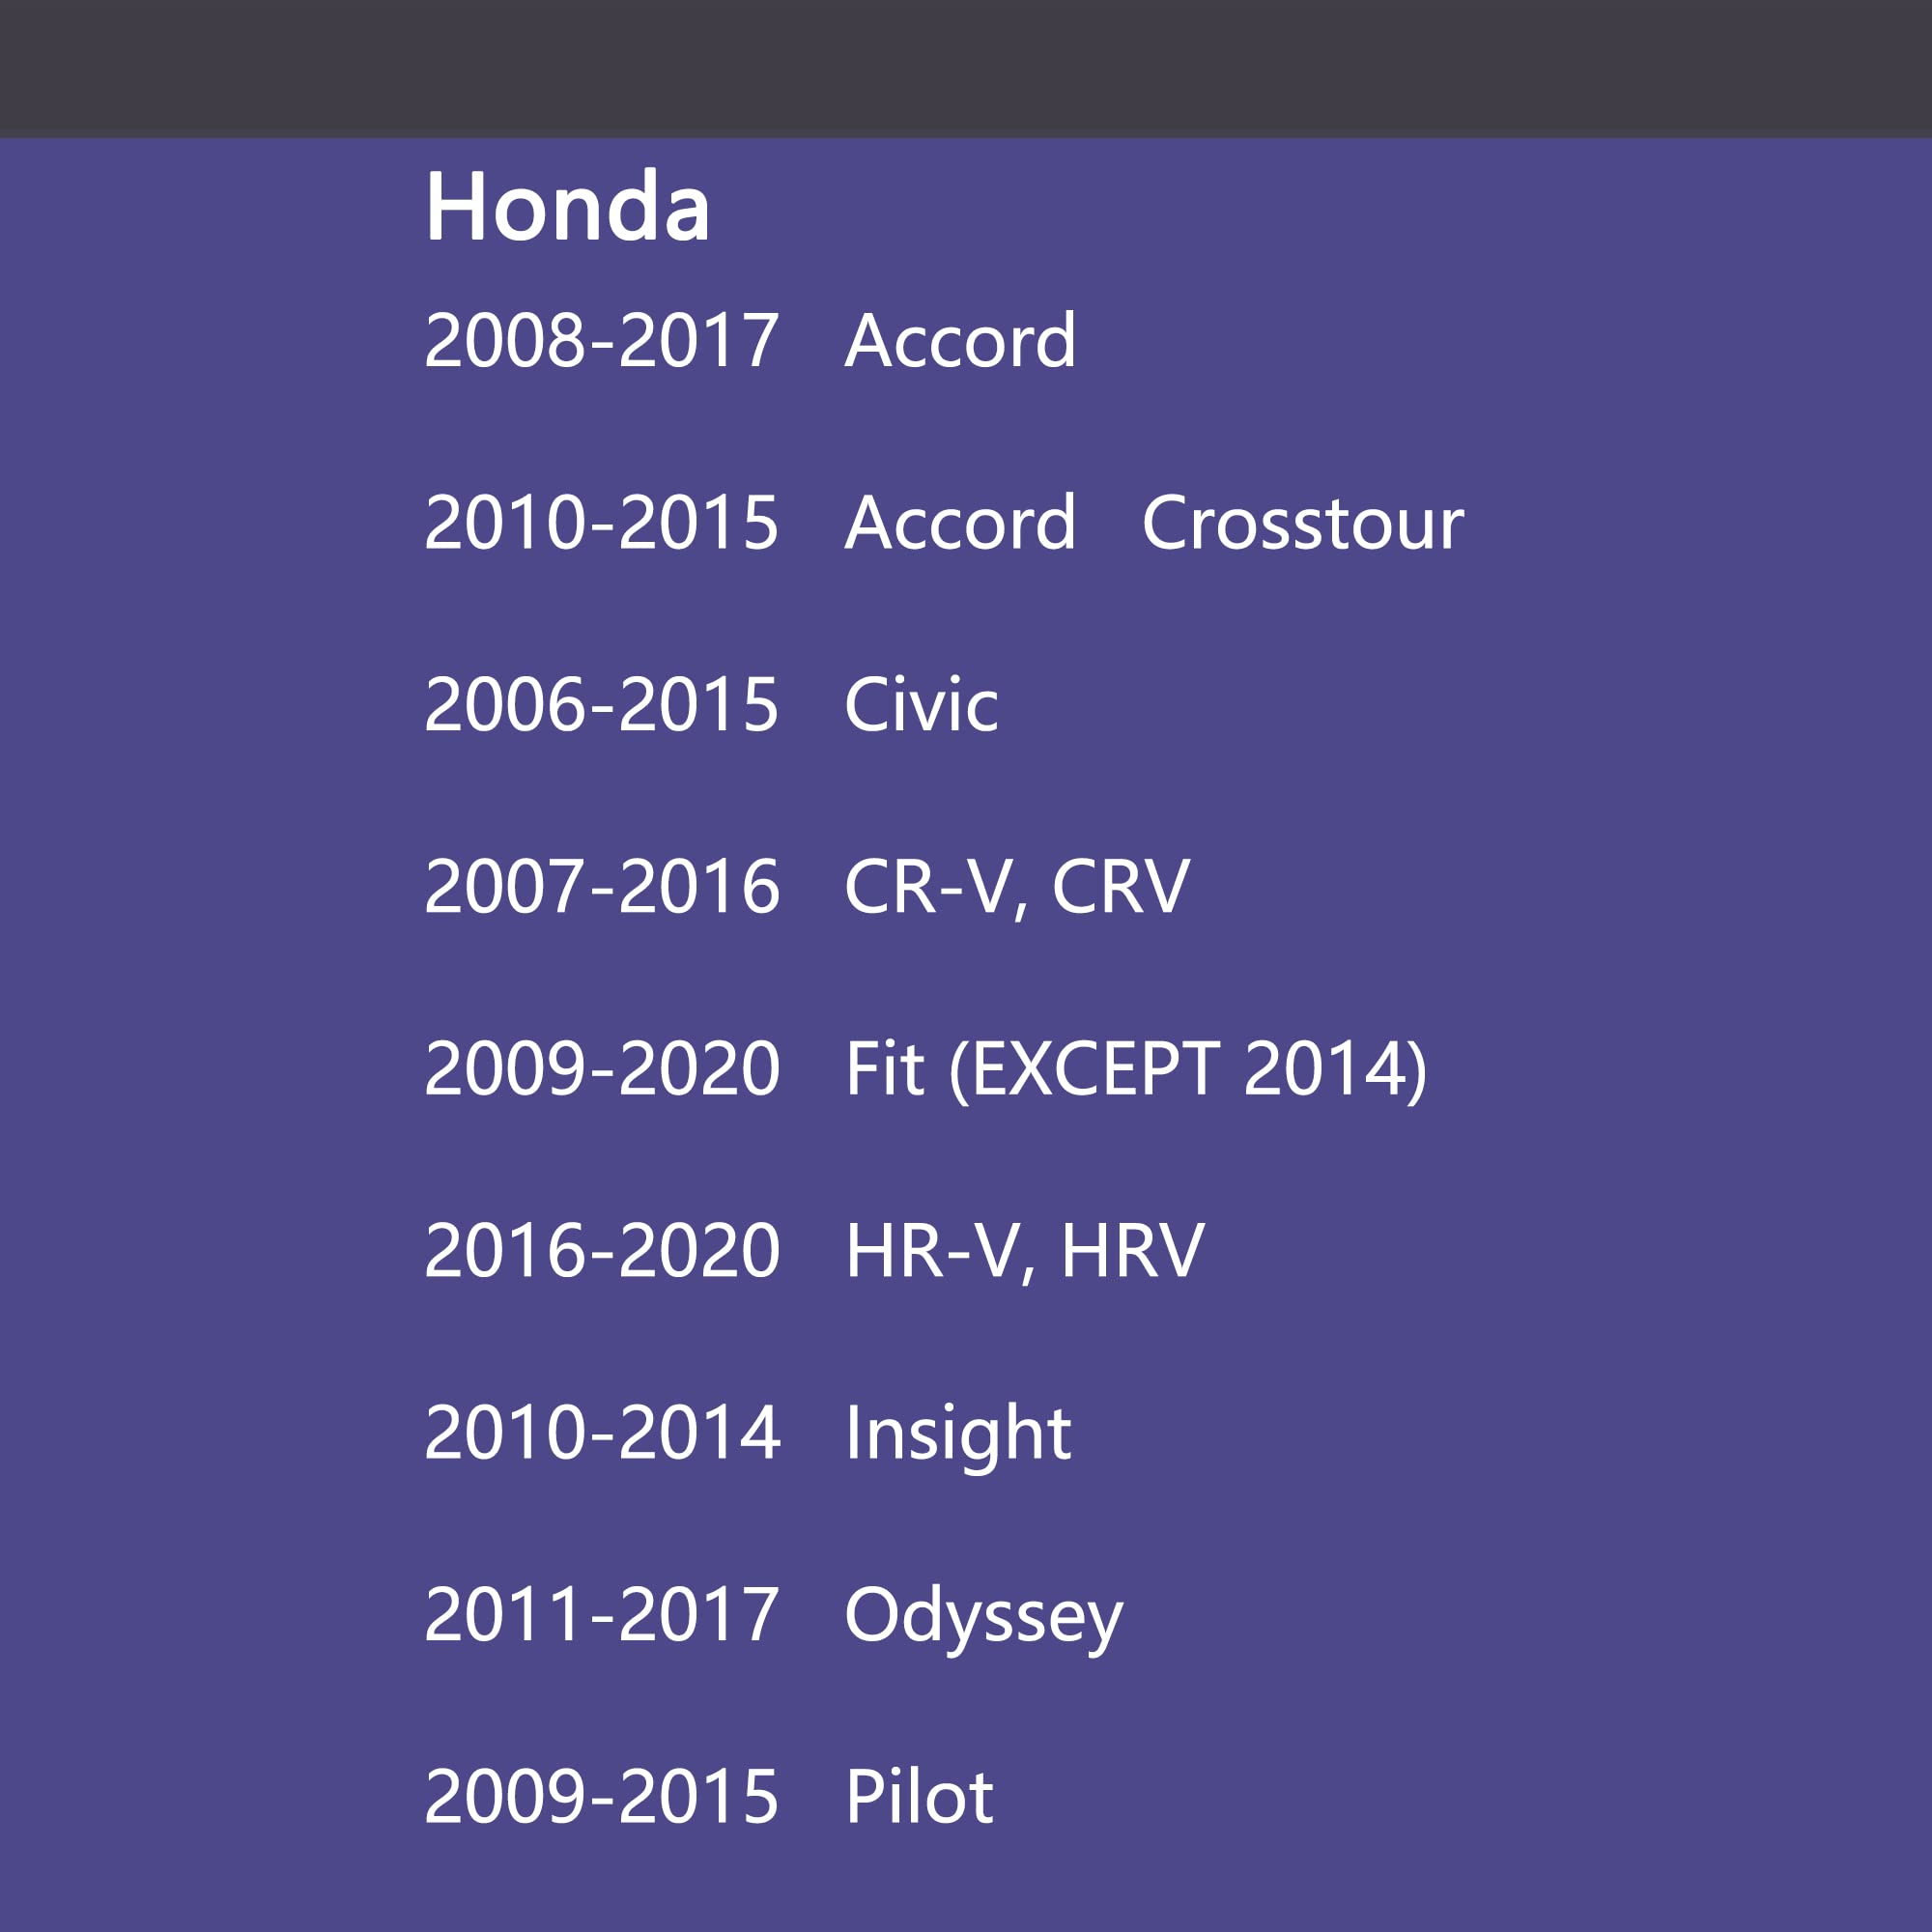The image size is (1932, 1932).
Task: Select the 2011-2017 year range text
Action: (x=601, y=1615)
